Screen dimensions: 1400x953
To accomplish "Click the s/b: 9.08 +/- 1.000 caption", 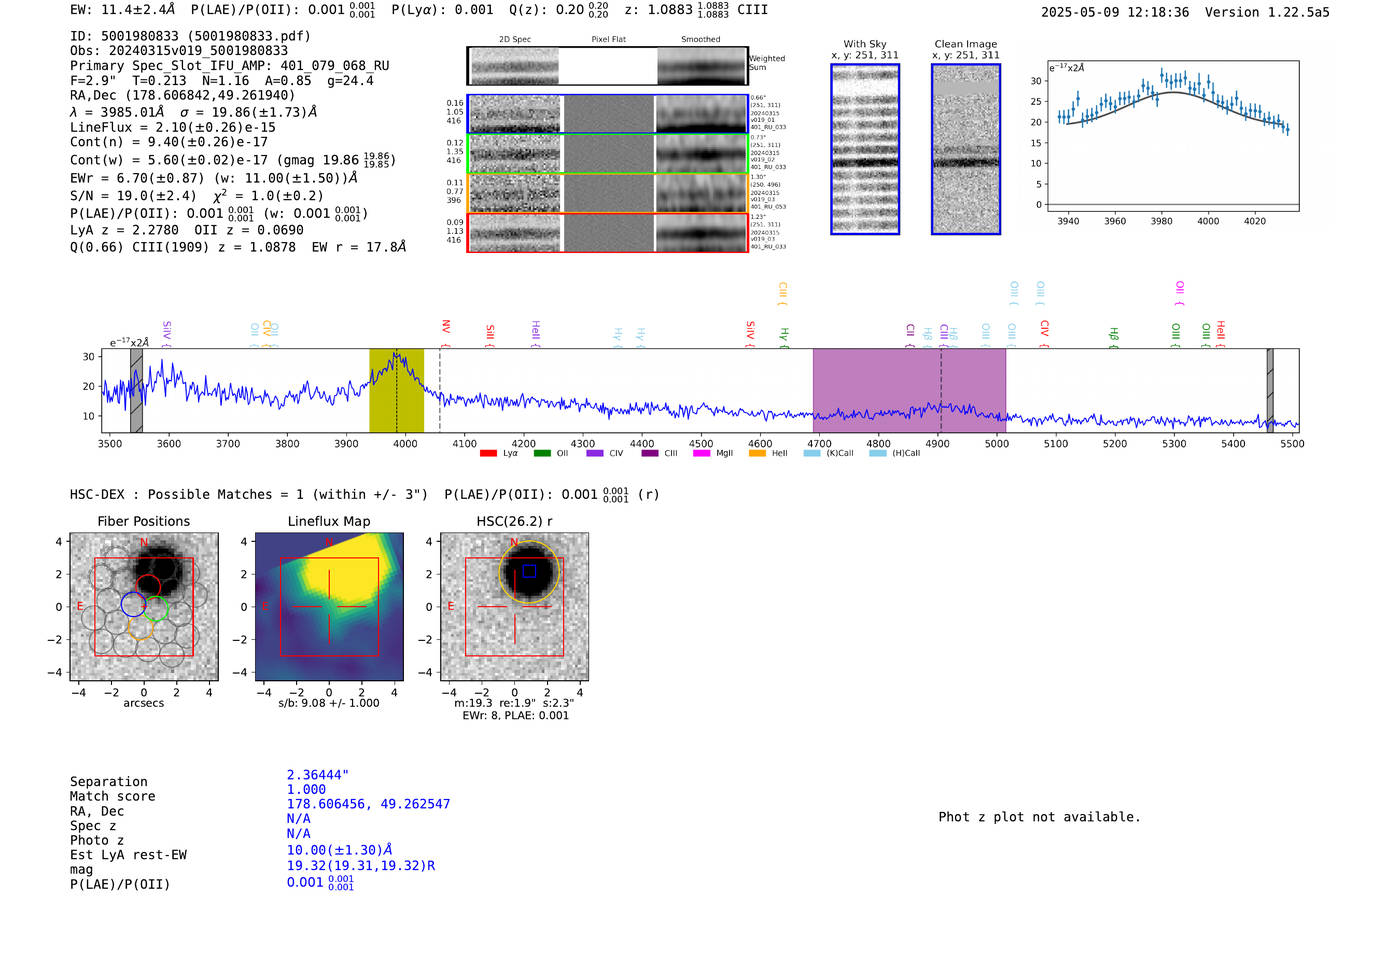I will (x=329, y=703).
